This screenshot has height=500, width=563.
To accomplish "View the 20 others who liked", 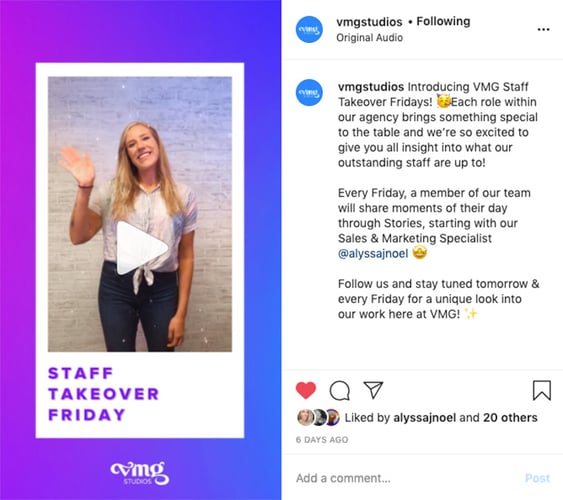I will pyautogui.click(x=510, y=418).
